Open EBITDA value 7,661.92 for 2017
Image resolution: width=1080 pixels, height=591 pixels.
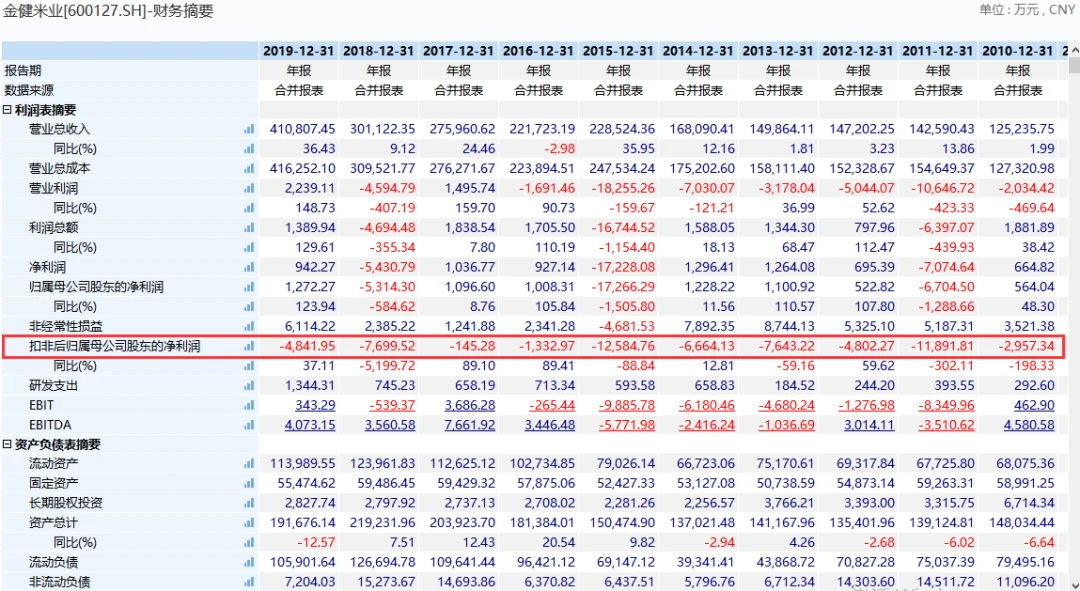pos(470,425)
